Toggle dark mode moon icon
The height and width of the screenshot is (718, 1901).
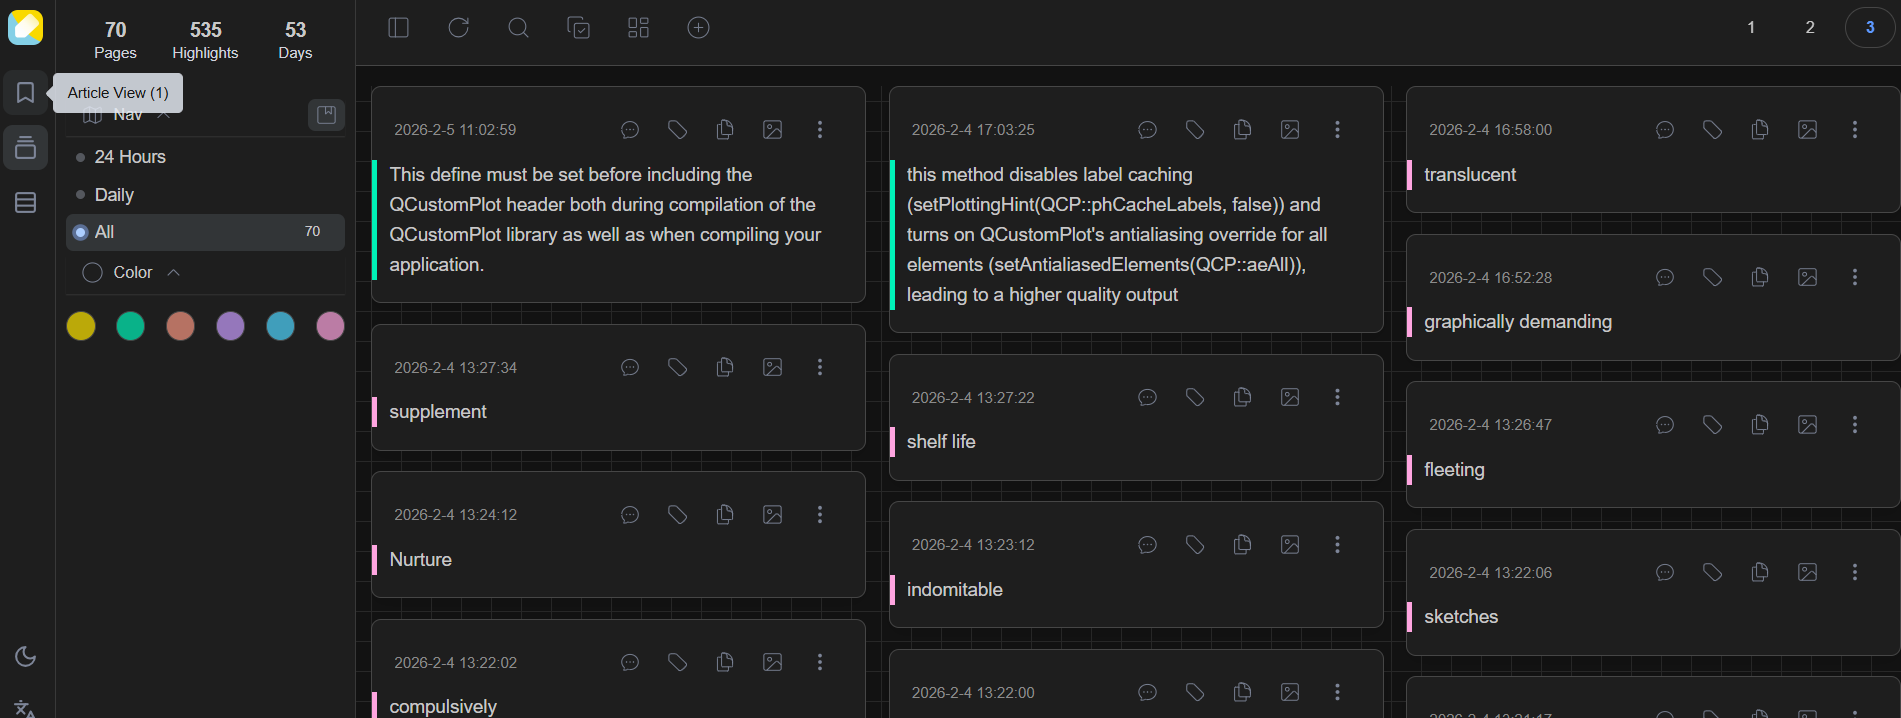26,657
